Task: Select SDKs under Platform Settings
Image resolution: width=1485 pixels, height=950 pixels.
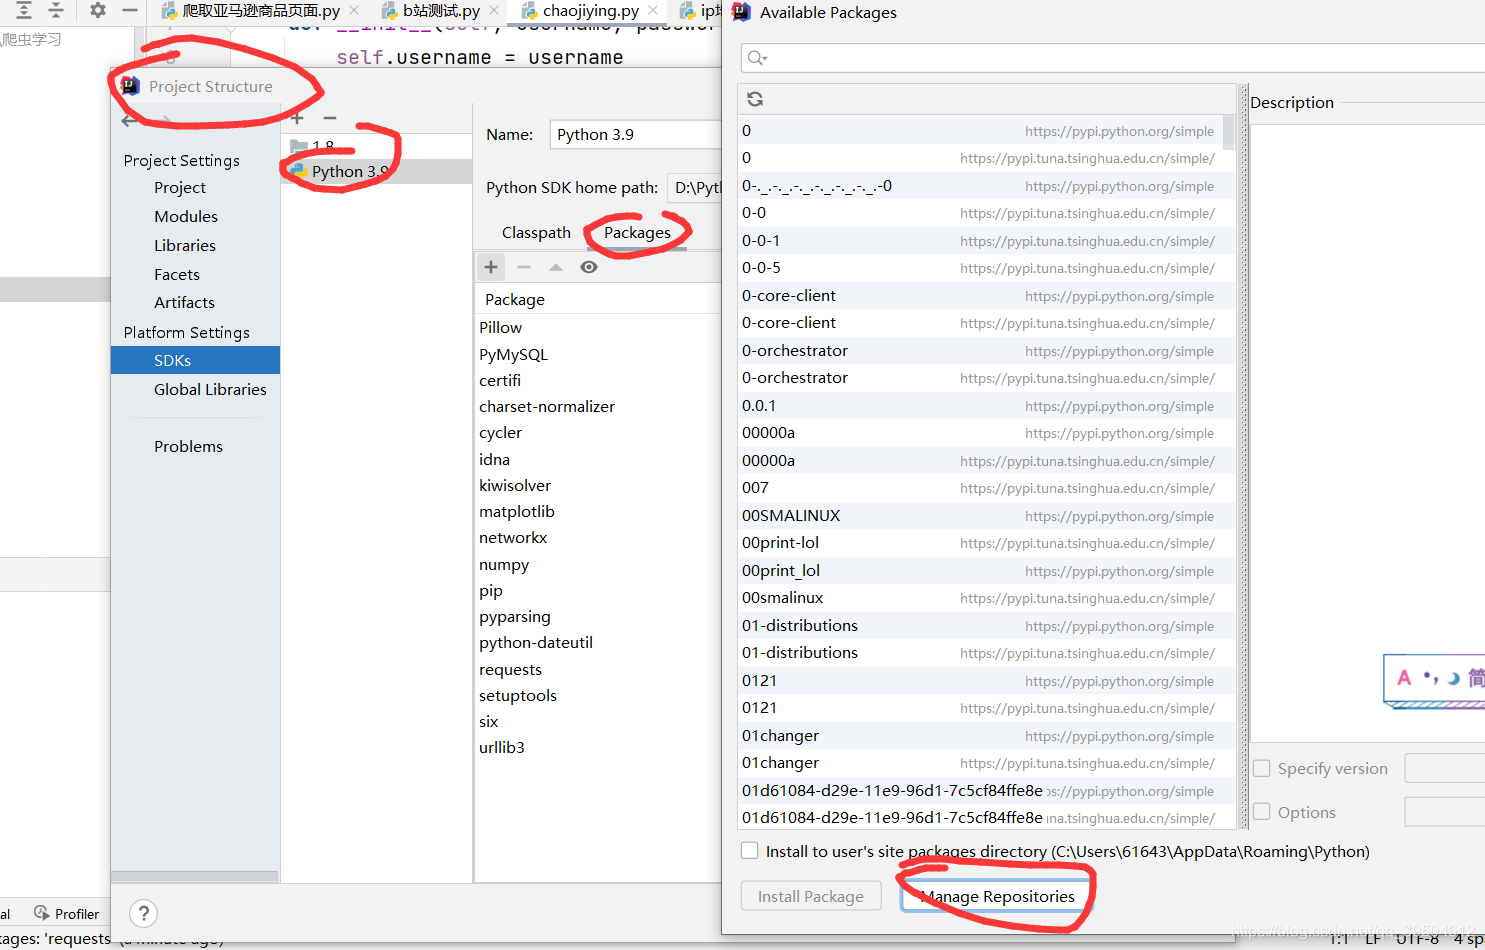Action: click(x=195, y=360)
